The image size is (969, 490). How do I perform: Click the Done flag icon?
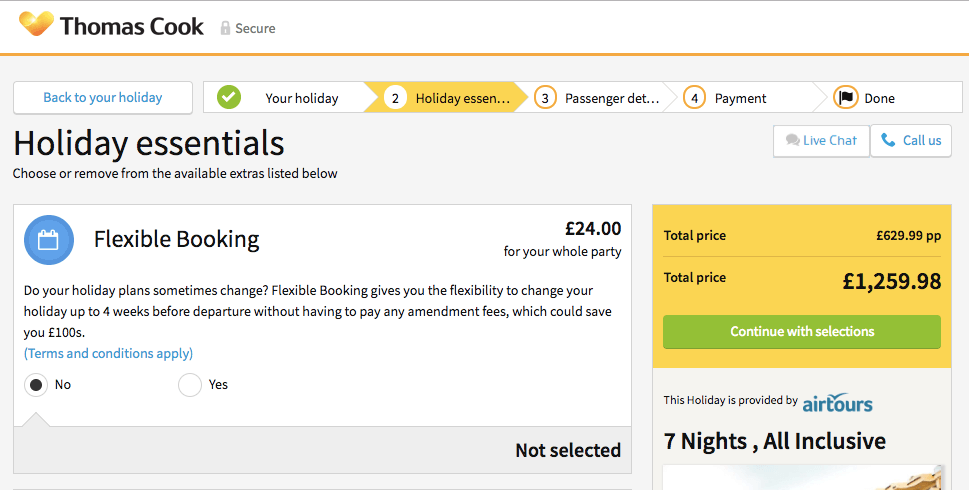tap(846, 98)
